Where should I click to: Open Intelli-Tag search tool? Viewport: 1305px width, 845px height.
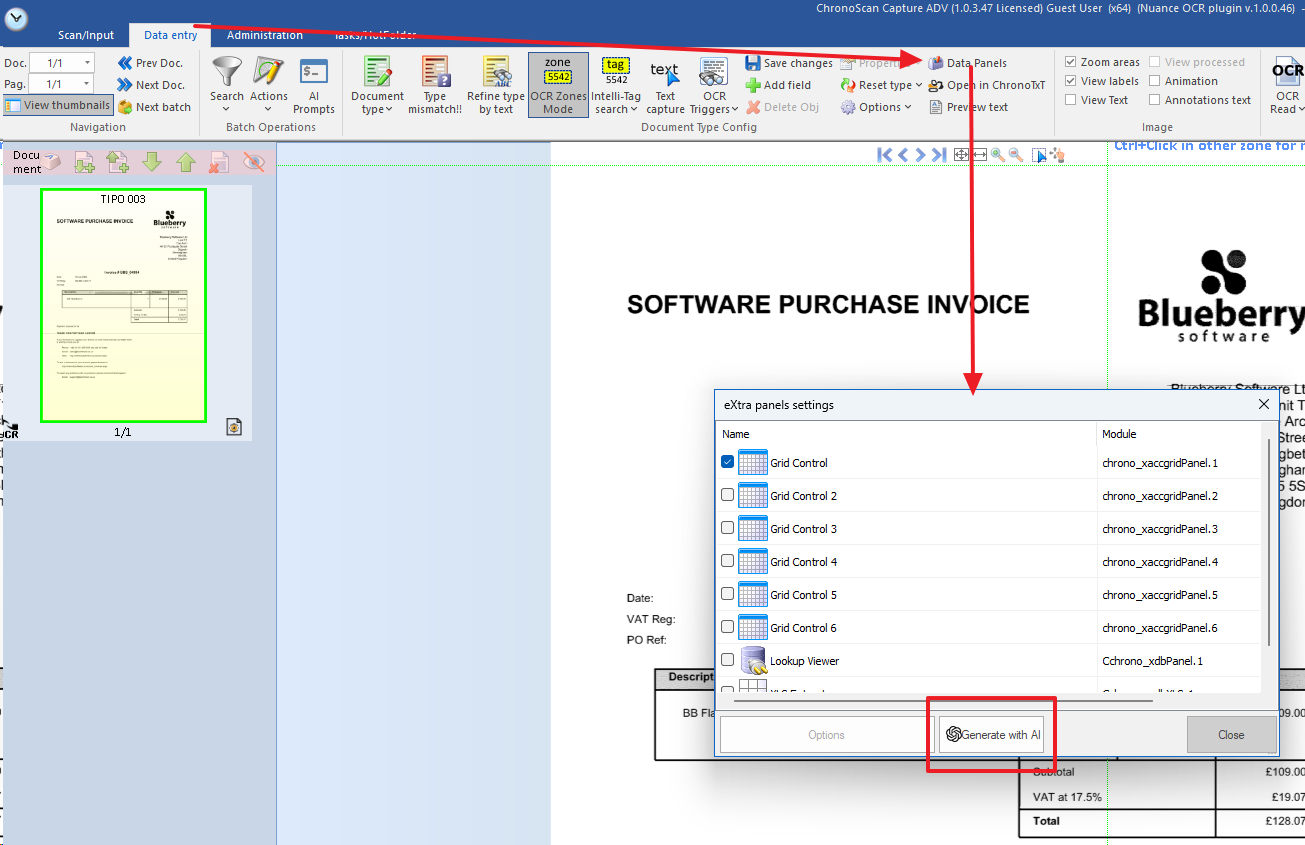coord(616,86)
